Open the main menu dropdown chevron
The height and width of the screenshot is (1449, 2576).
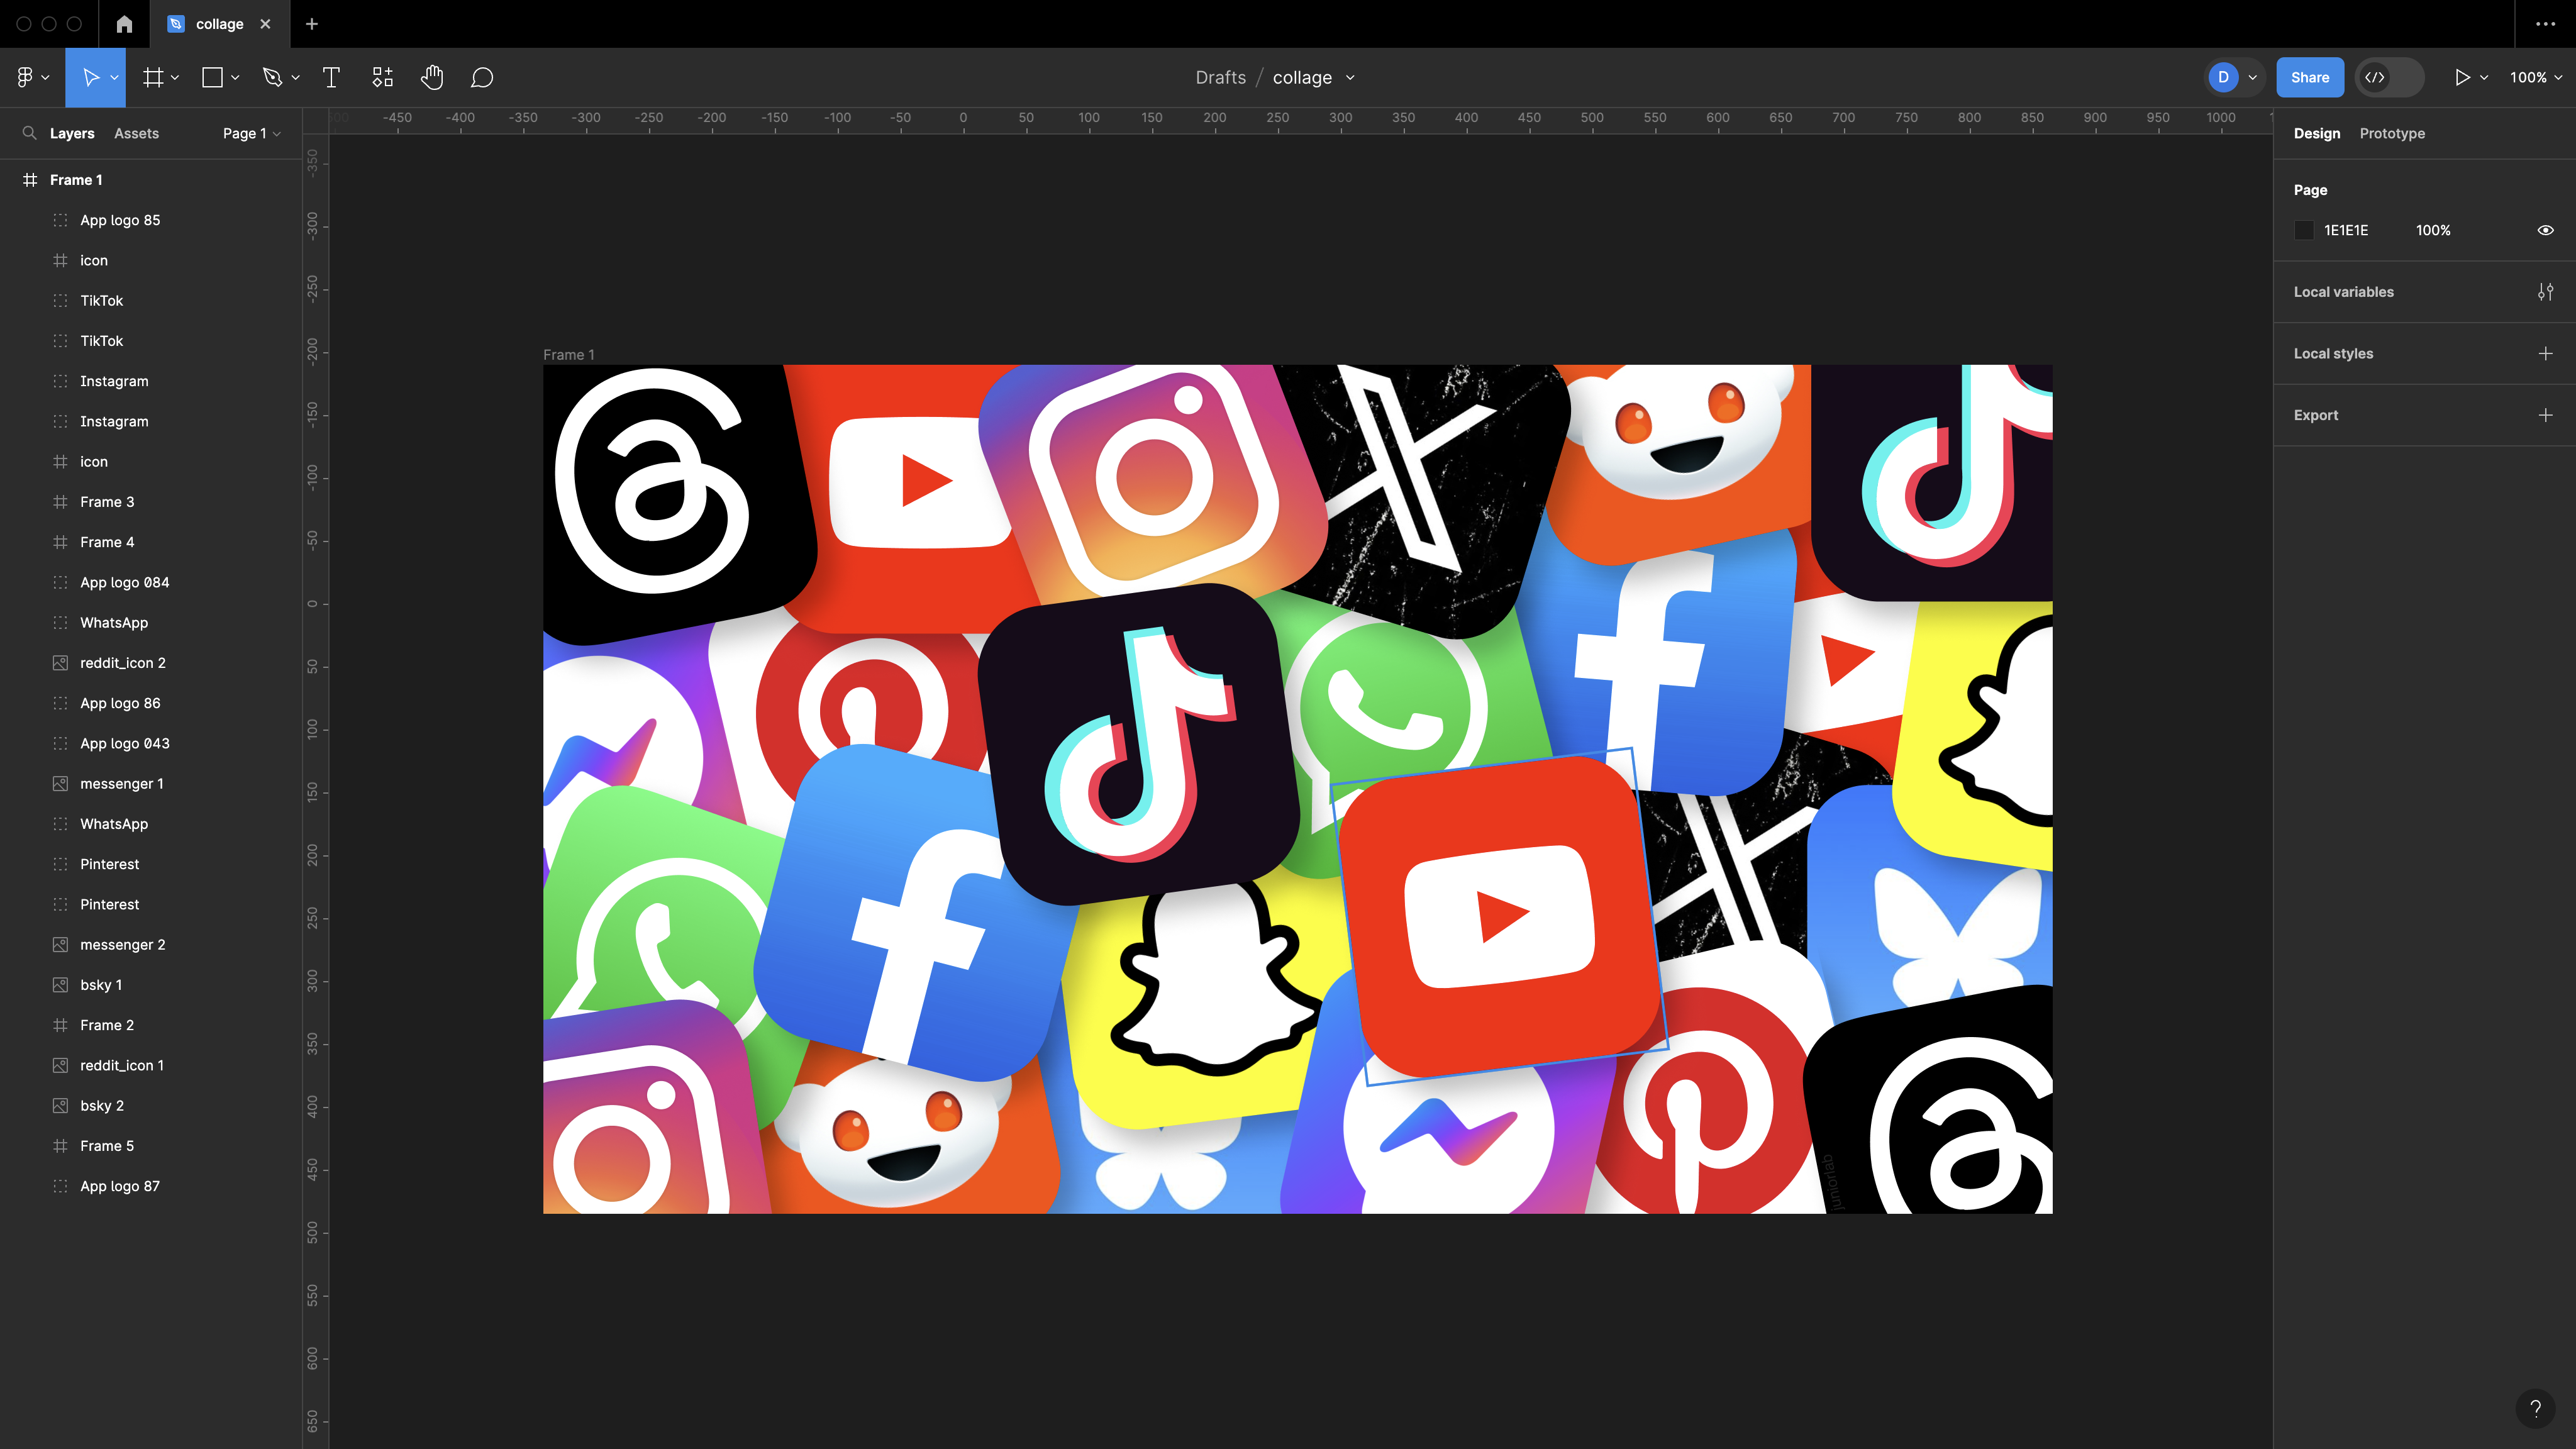(x=45, y=77)
